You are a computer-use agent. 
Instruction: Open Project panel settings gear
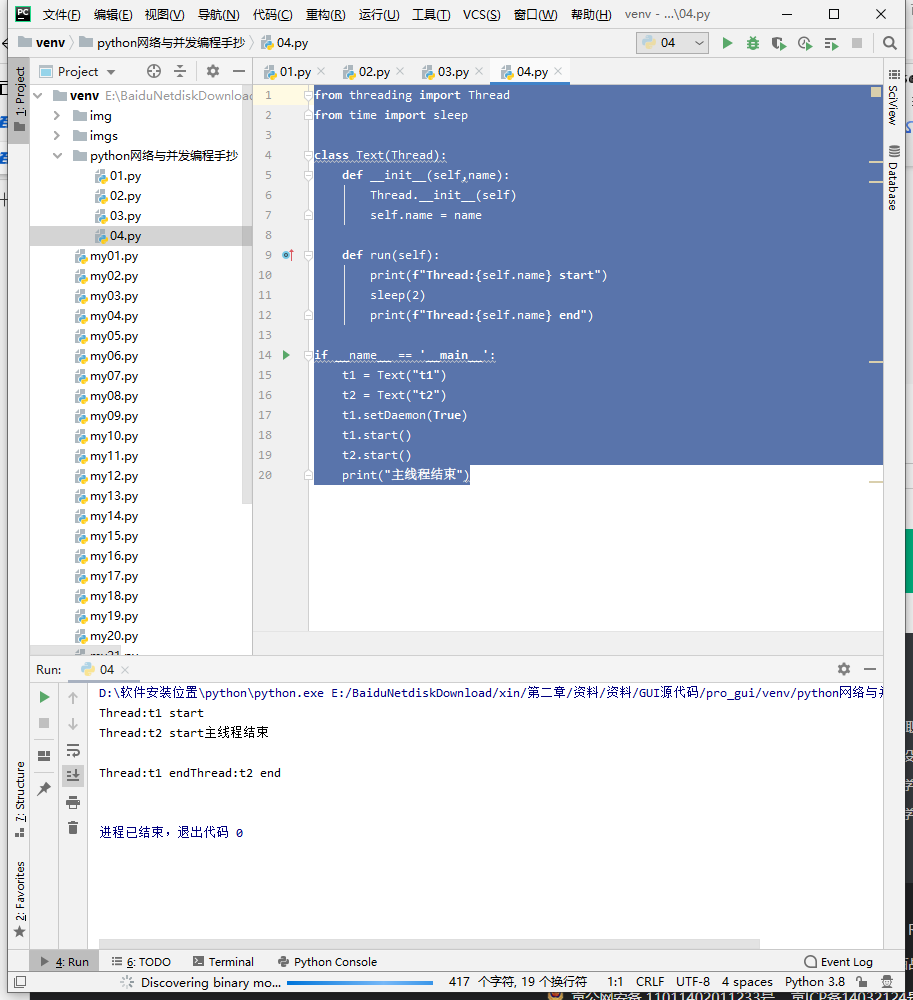212,71
